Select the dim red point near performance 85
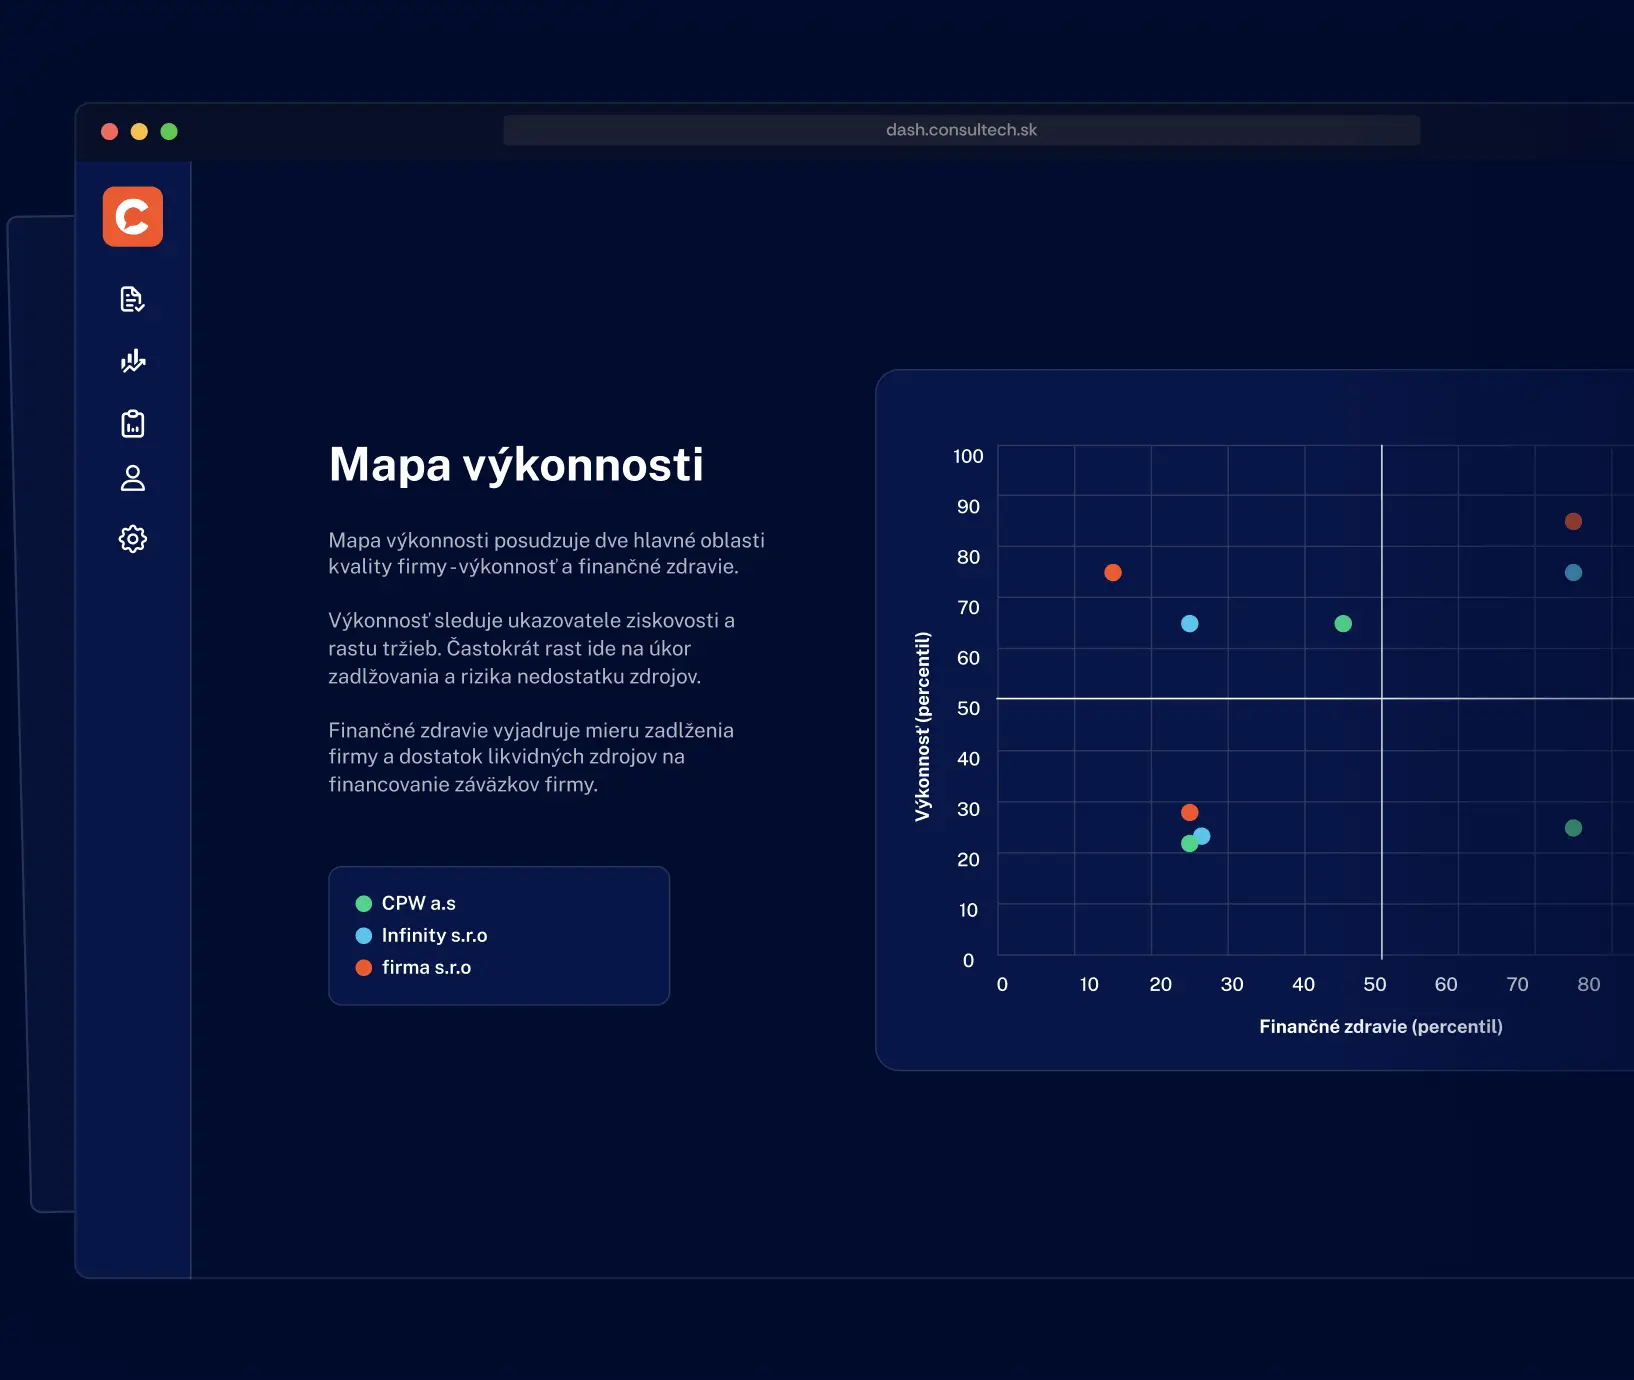 click(x=1573, y=521)
